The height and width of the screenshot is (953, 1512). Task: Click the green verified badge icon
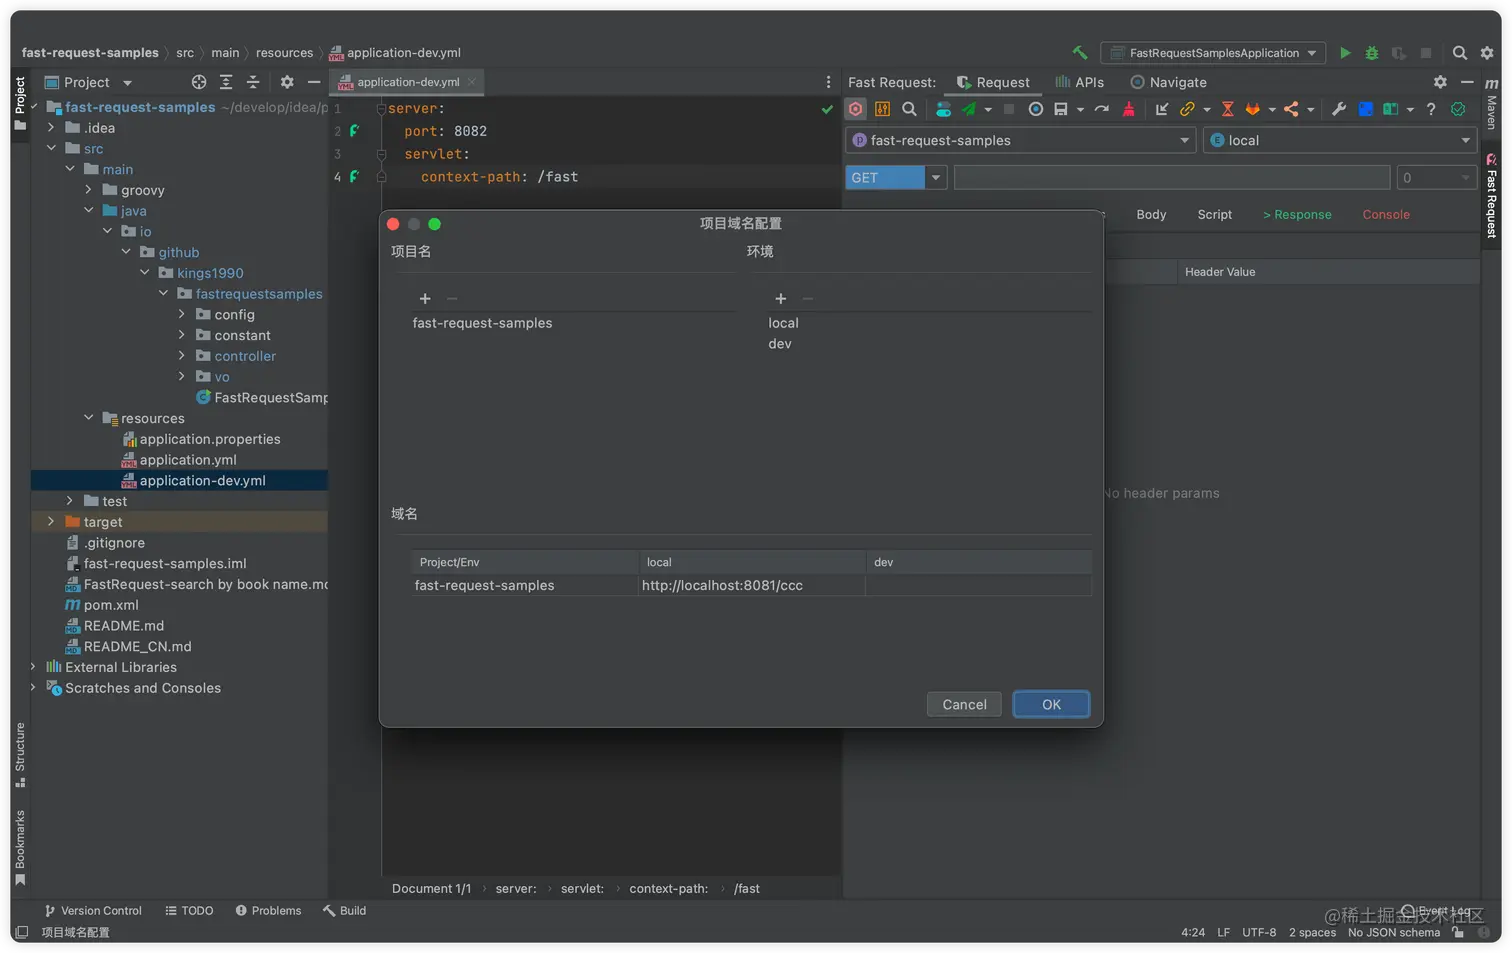1458,109
